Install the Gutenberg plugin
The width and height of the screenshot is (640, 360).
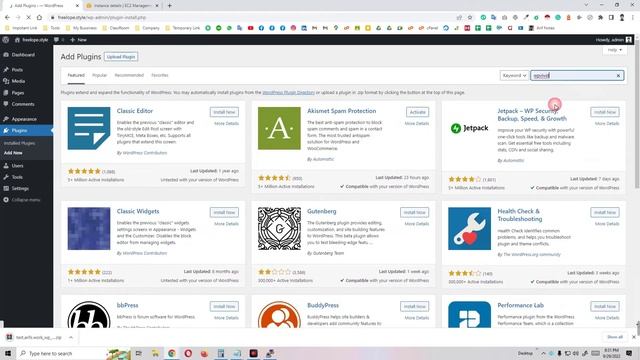click(x=414, y=212)
